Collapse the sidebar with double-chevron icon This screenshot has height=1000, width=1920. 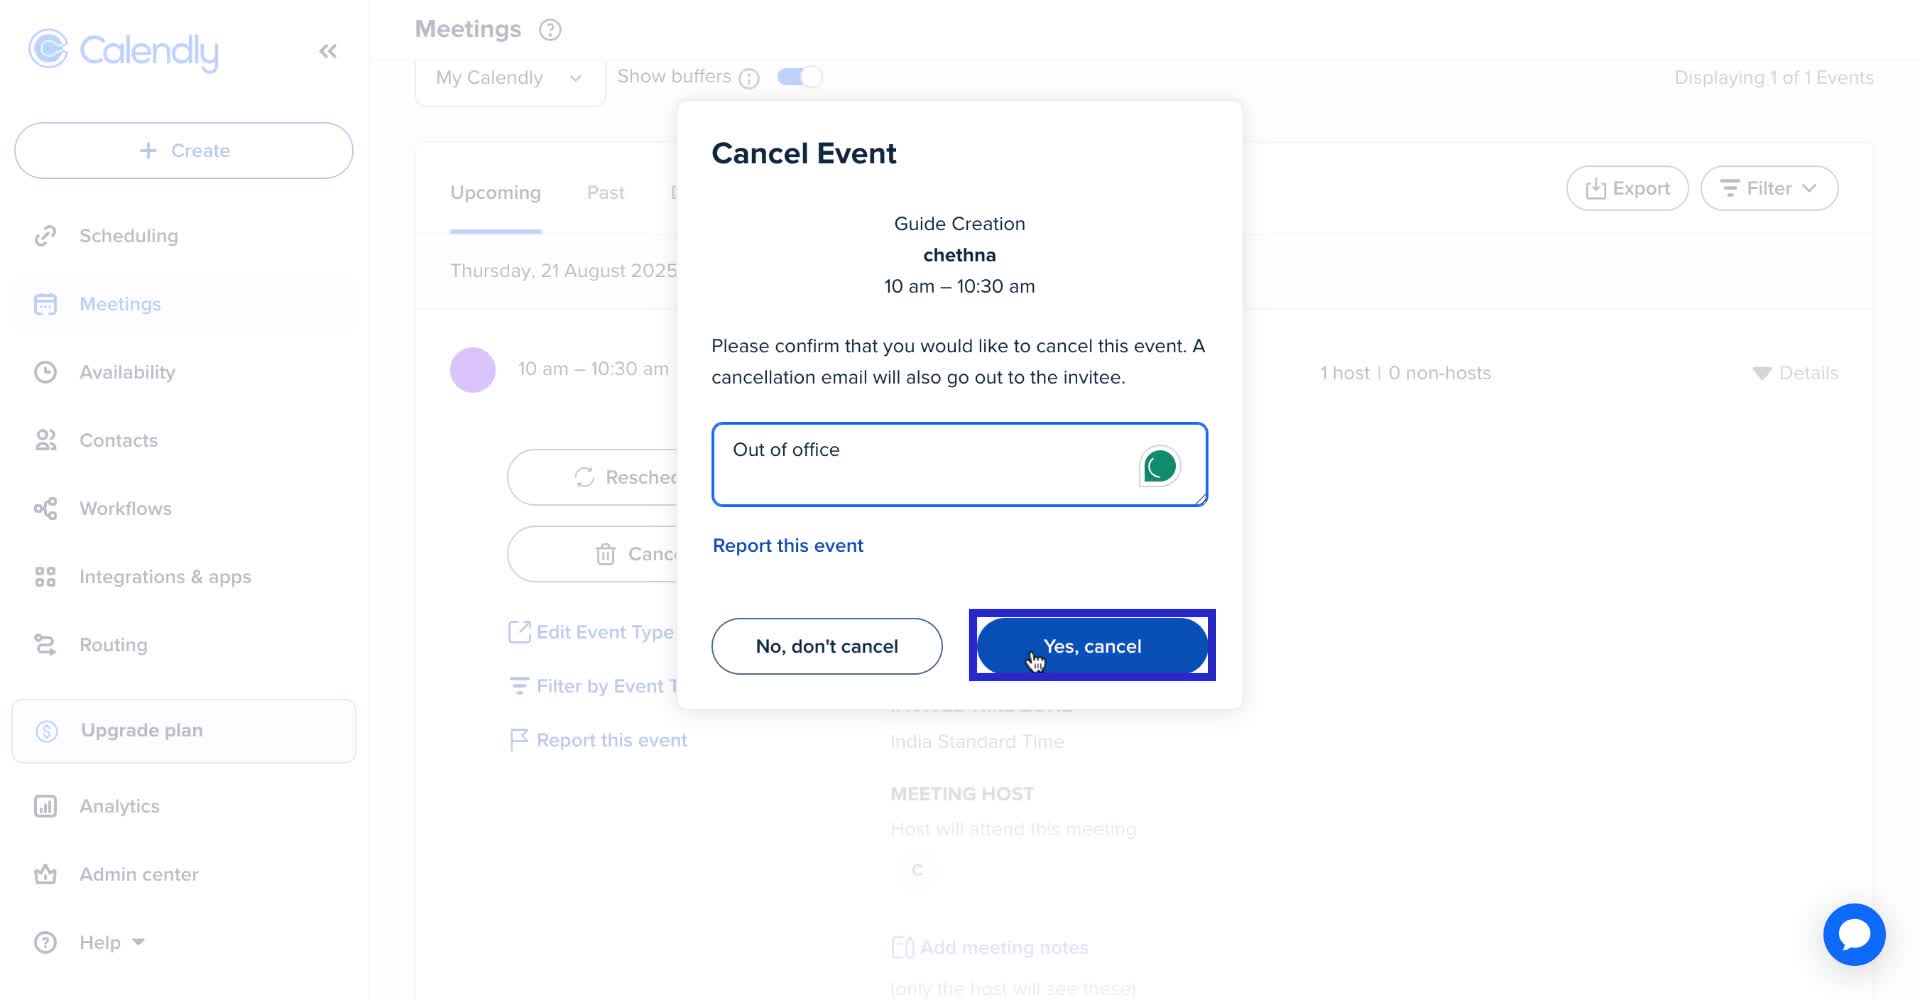328,51
